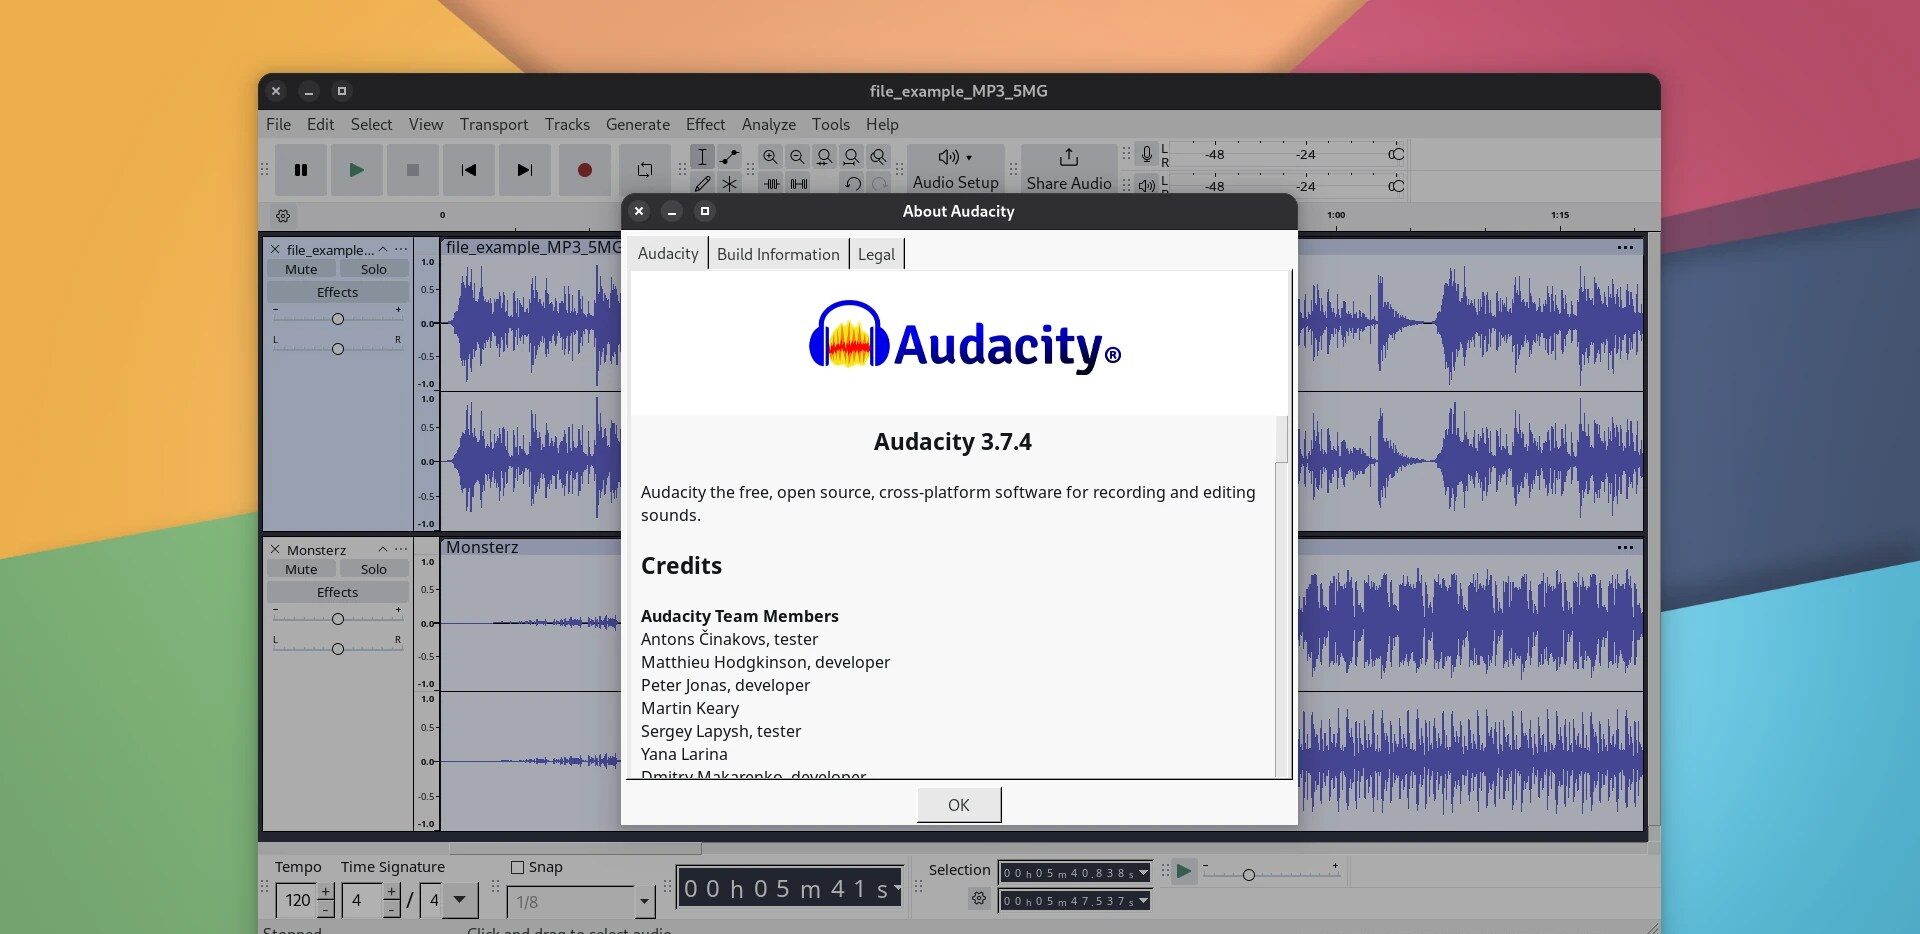Undo the last action

click(852, 184)
